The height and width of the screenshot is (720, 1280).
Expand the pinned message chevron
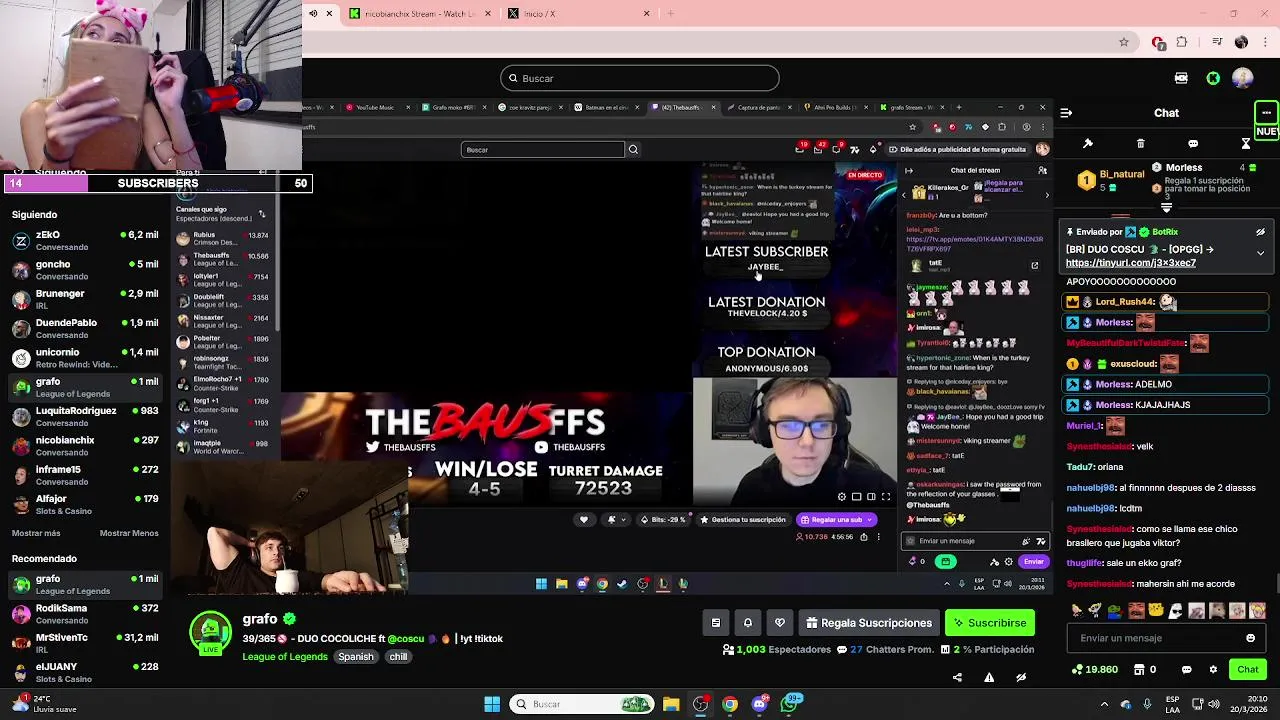(1260, 253)
